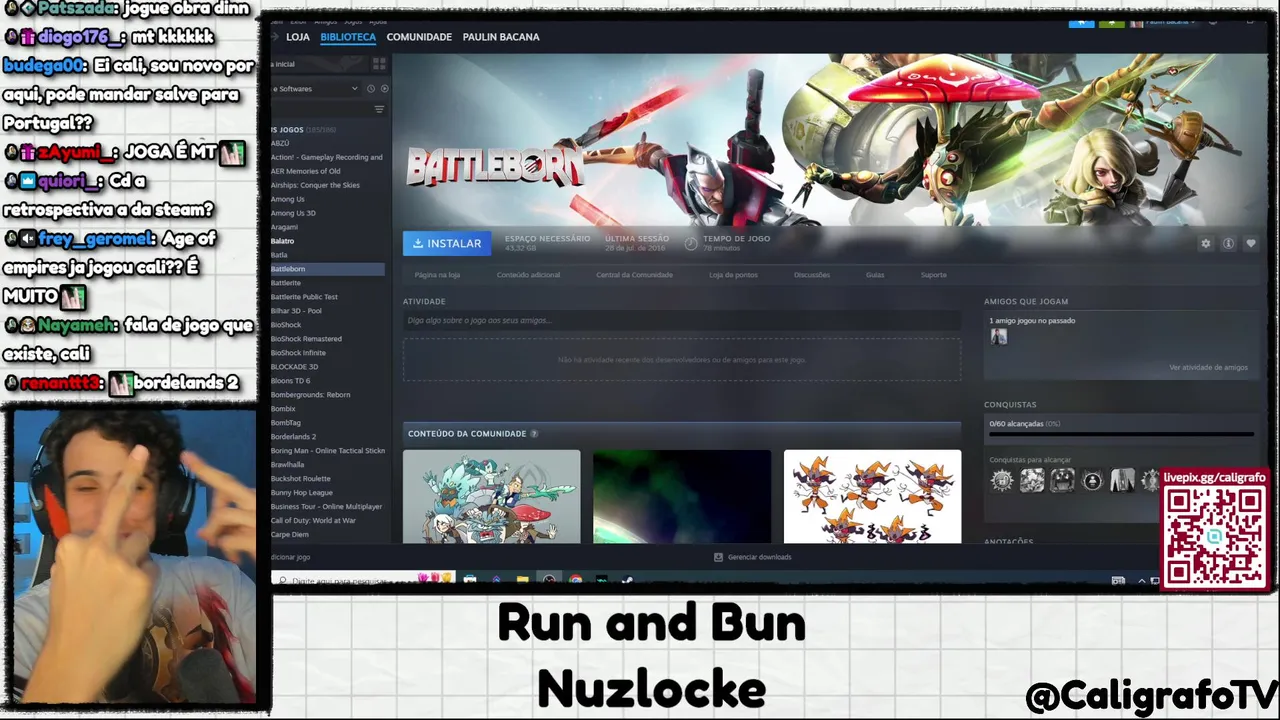The height and width of the screenshot is (720, 1280).
Task: Select the third achievement badge under Conquistas para alcançar
Action: 1062,481
